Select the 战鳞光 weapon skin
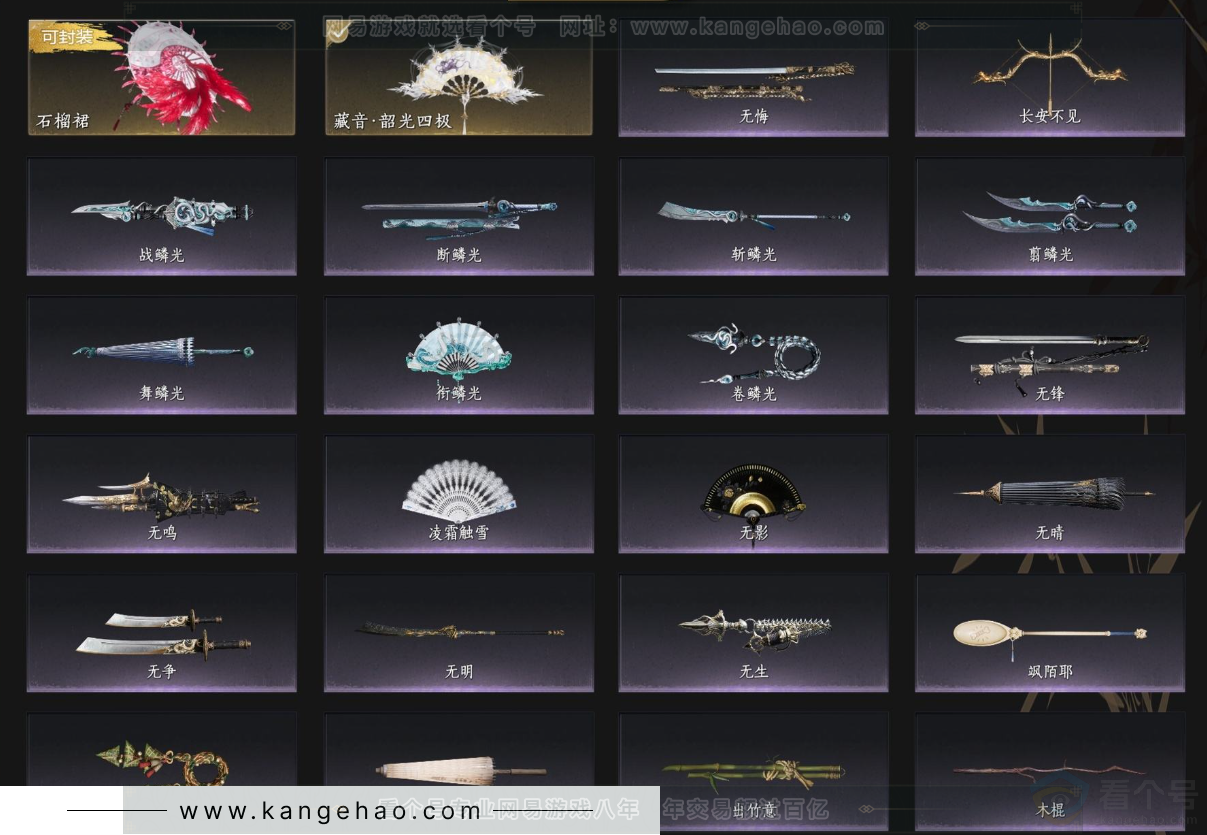Image resolution: width=1207 pixels, height=835 pixels. pos(161,215)
